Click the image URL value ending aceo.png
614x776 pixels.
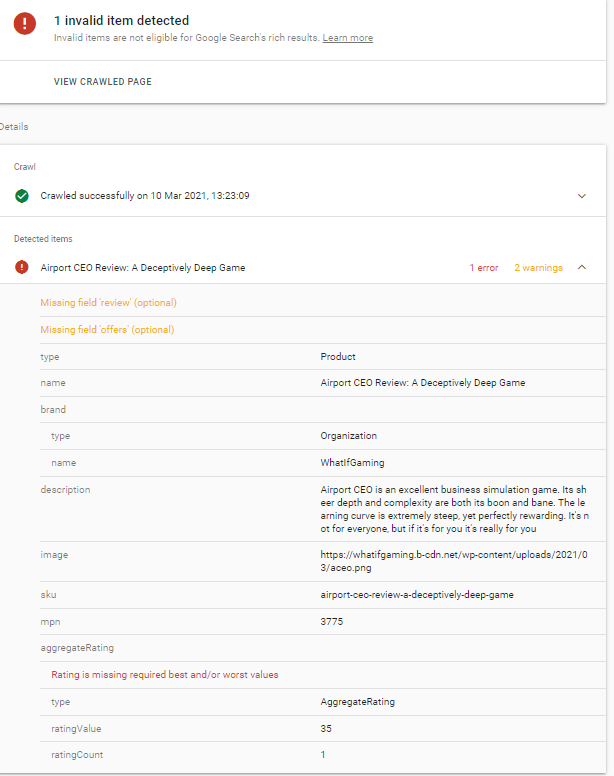[x=454, y=561]
